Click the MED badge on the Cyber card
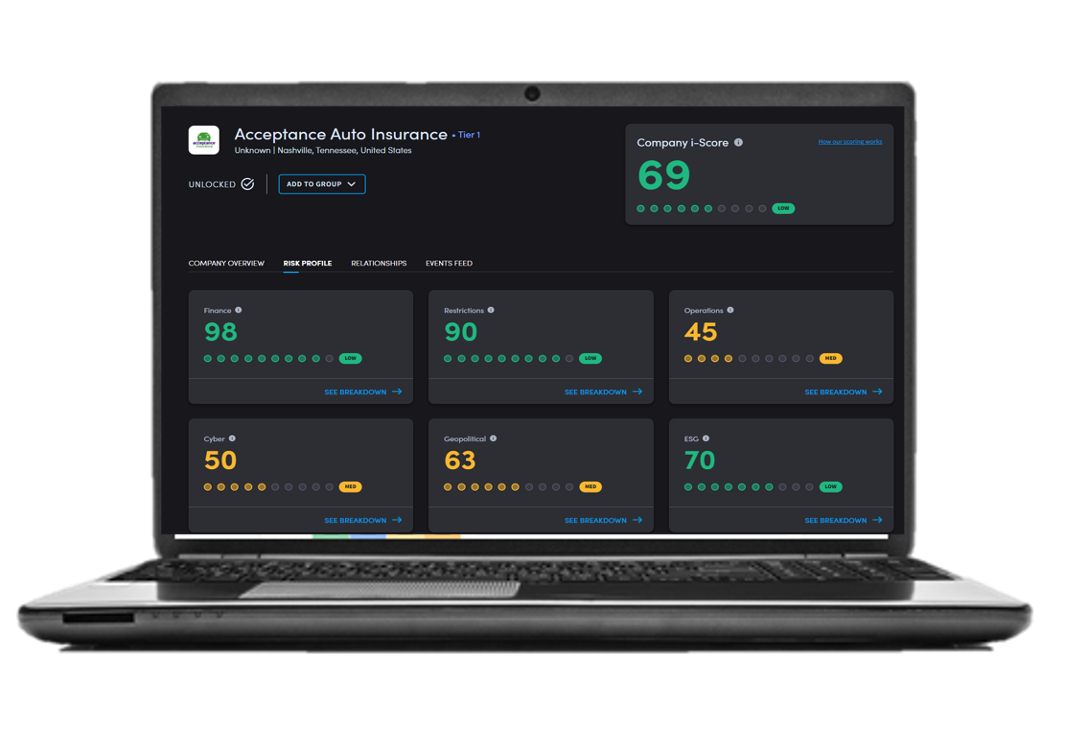 (351, 486)
